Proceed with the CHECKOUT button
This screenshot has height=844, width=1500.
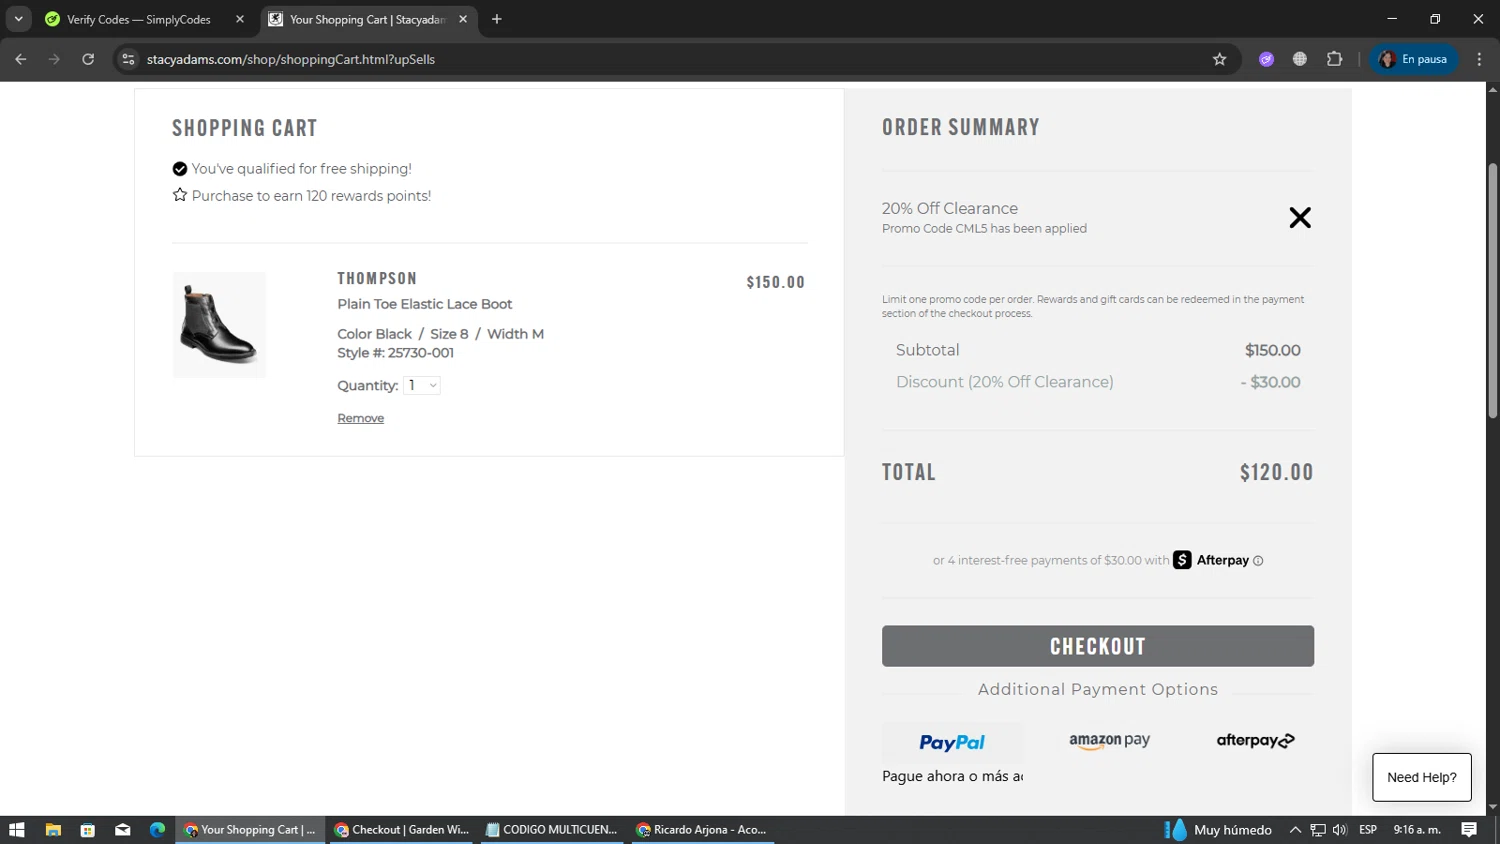(1097, 646)
